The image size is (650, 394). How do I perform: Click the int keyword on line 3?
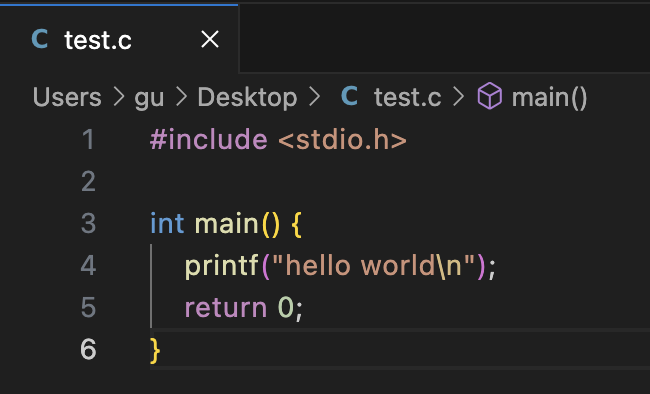click(x=167, y=223)
